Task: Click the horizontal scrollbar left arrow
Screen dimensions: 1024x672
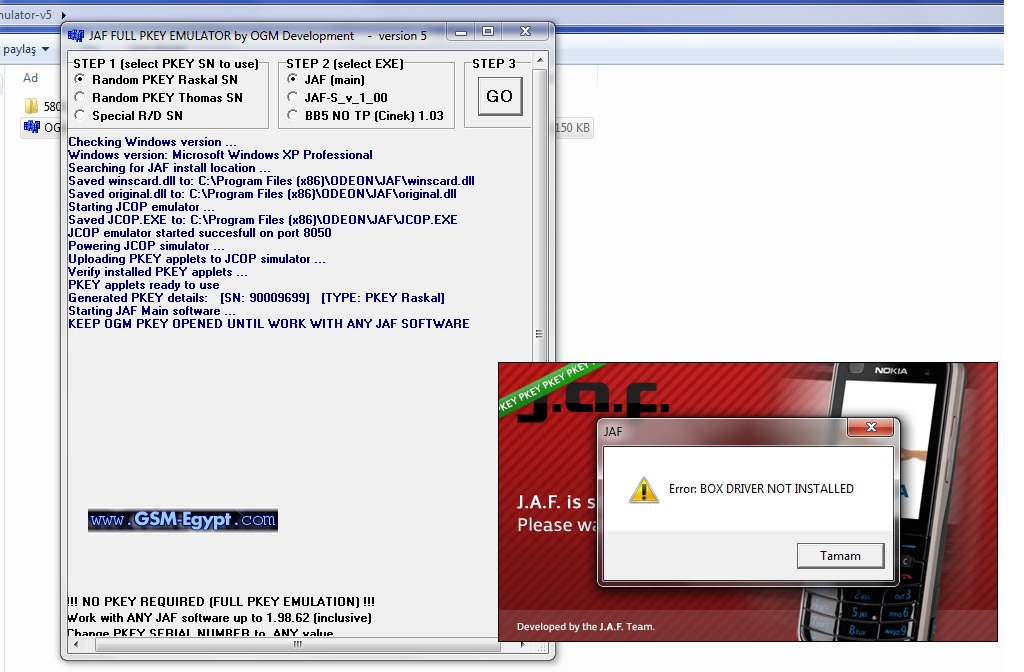Action: [x=76, y=645]
